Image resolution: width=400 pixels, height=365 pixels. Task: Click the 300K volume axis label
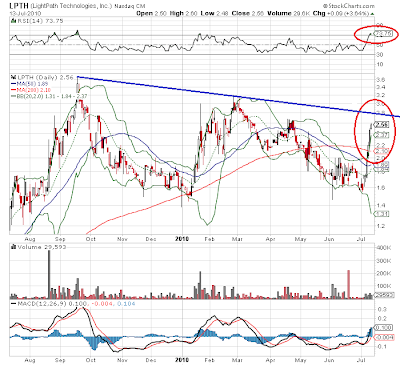(383, 261)
